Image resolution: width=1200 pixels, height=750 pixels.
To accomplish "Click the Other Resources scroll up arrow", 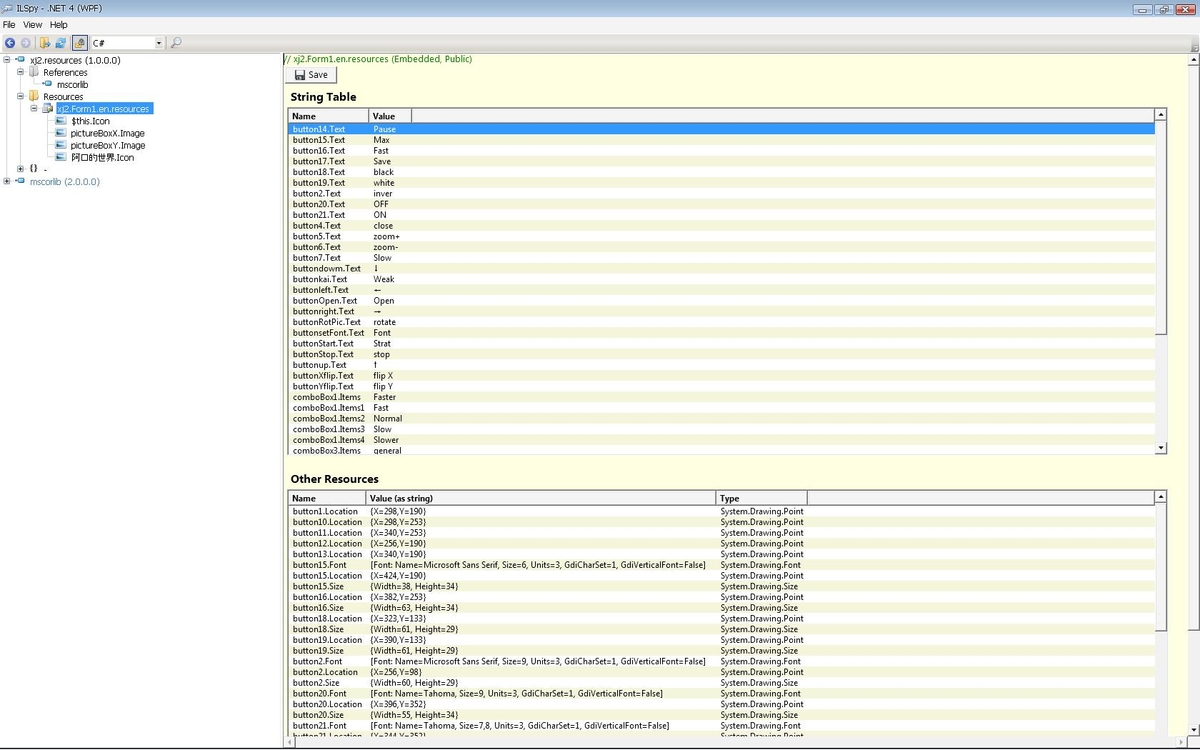I will pyautogui.click(x=1161, y=498).
